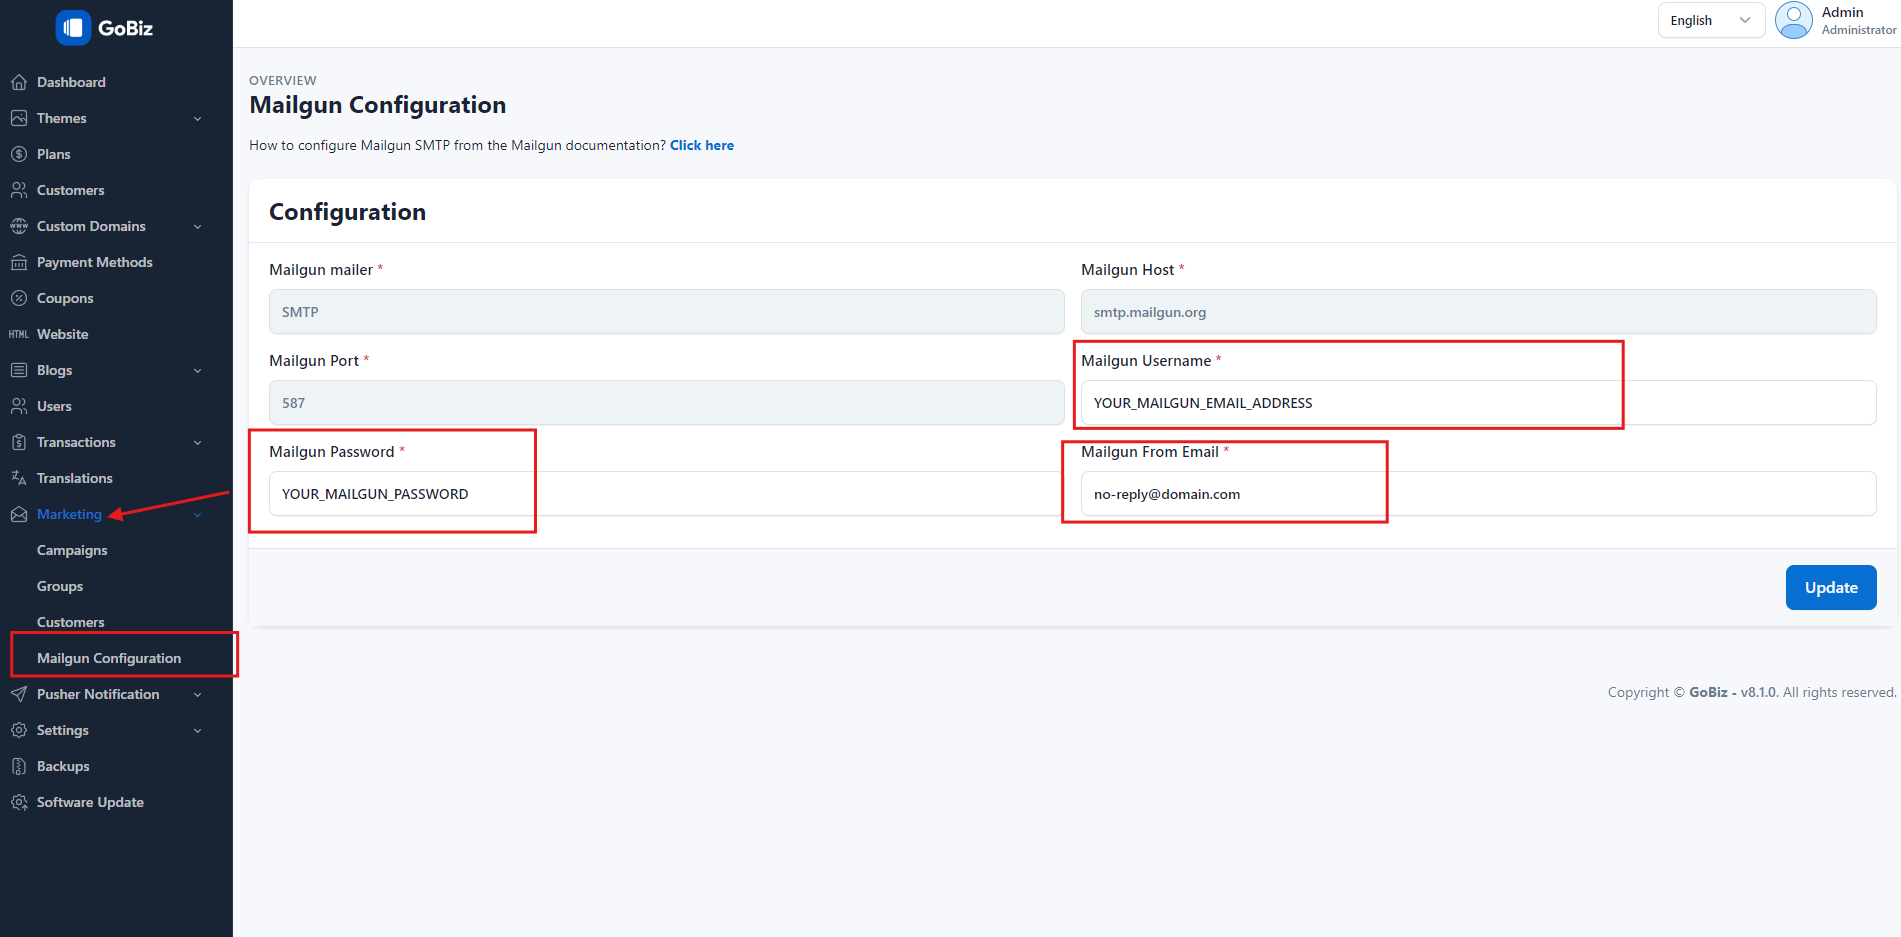Click the 'Mailgun Configuration' page heading
1901x937 pixels.
(x=378, y=105)
